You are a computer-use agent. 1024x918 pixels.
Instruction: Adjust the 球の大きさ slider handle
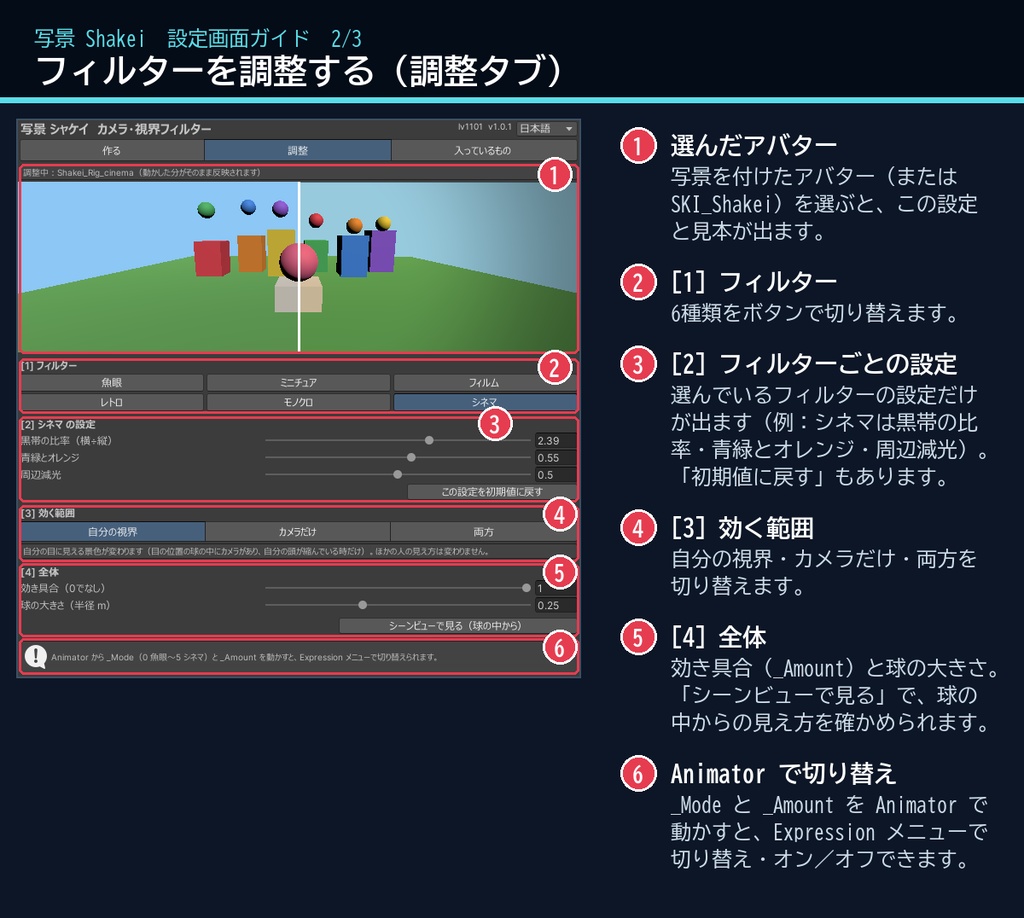click(x=362, y=605)
